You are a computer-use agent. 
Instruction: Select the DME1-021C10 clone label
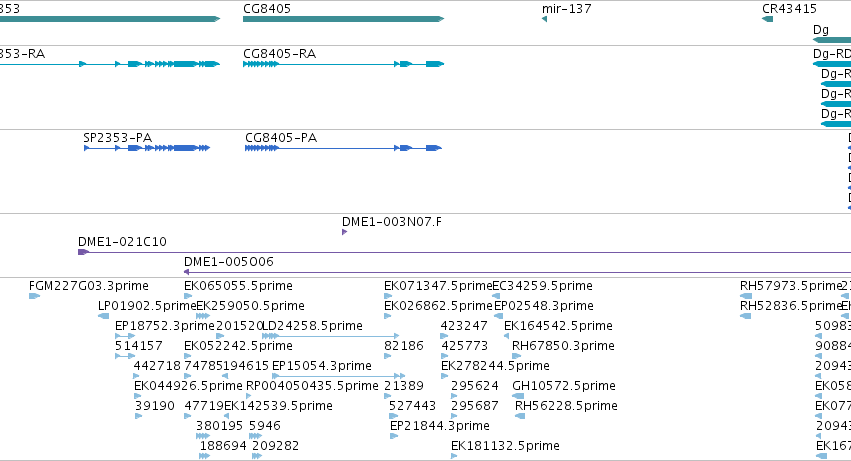pos(122,242)
